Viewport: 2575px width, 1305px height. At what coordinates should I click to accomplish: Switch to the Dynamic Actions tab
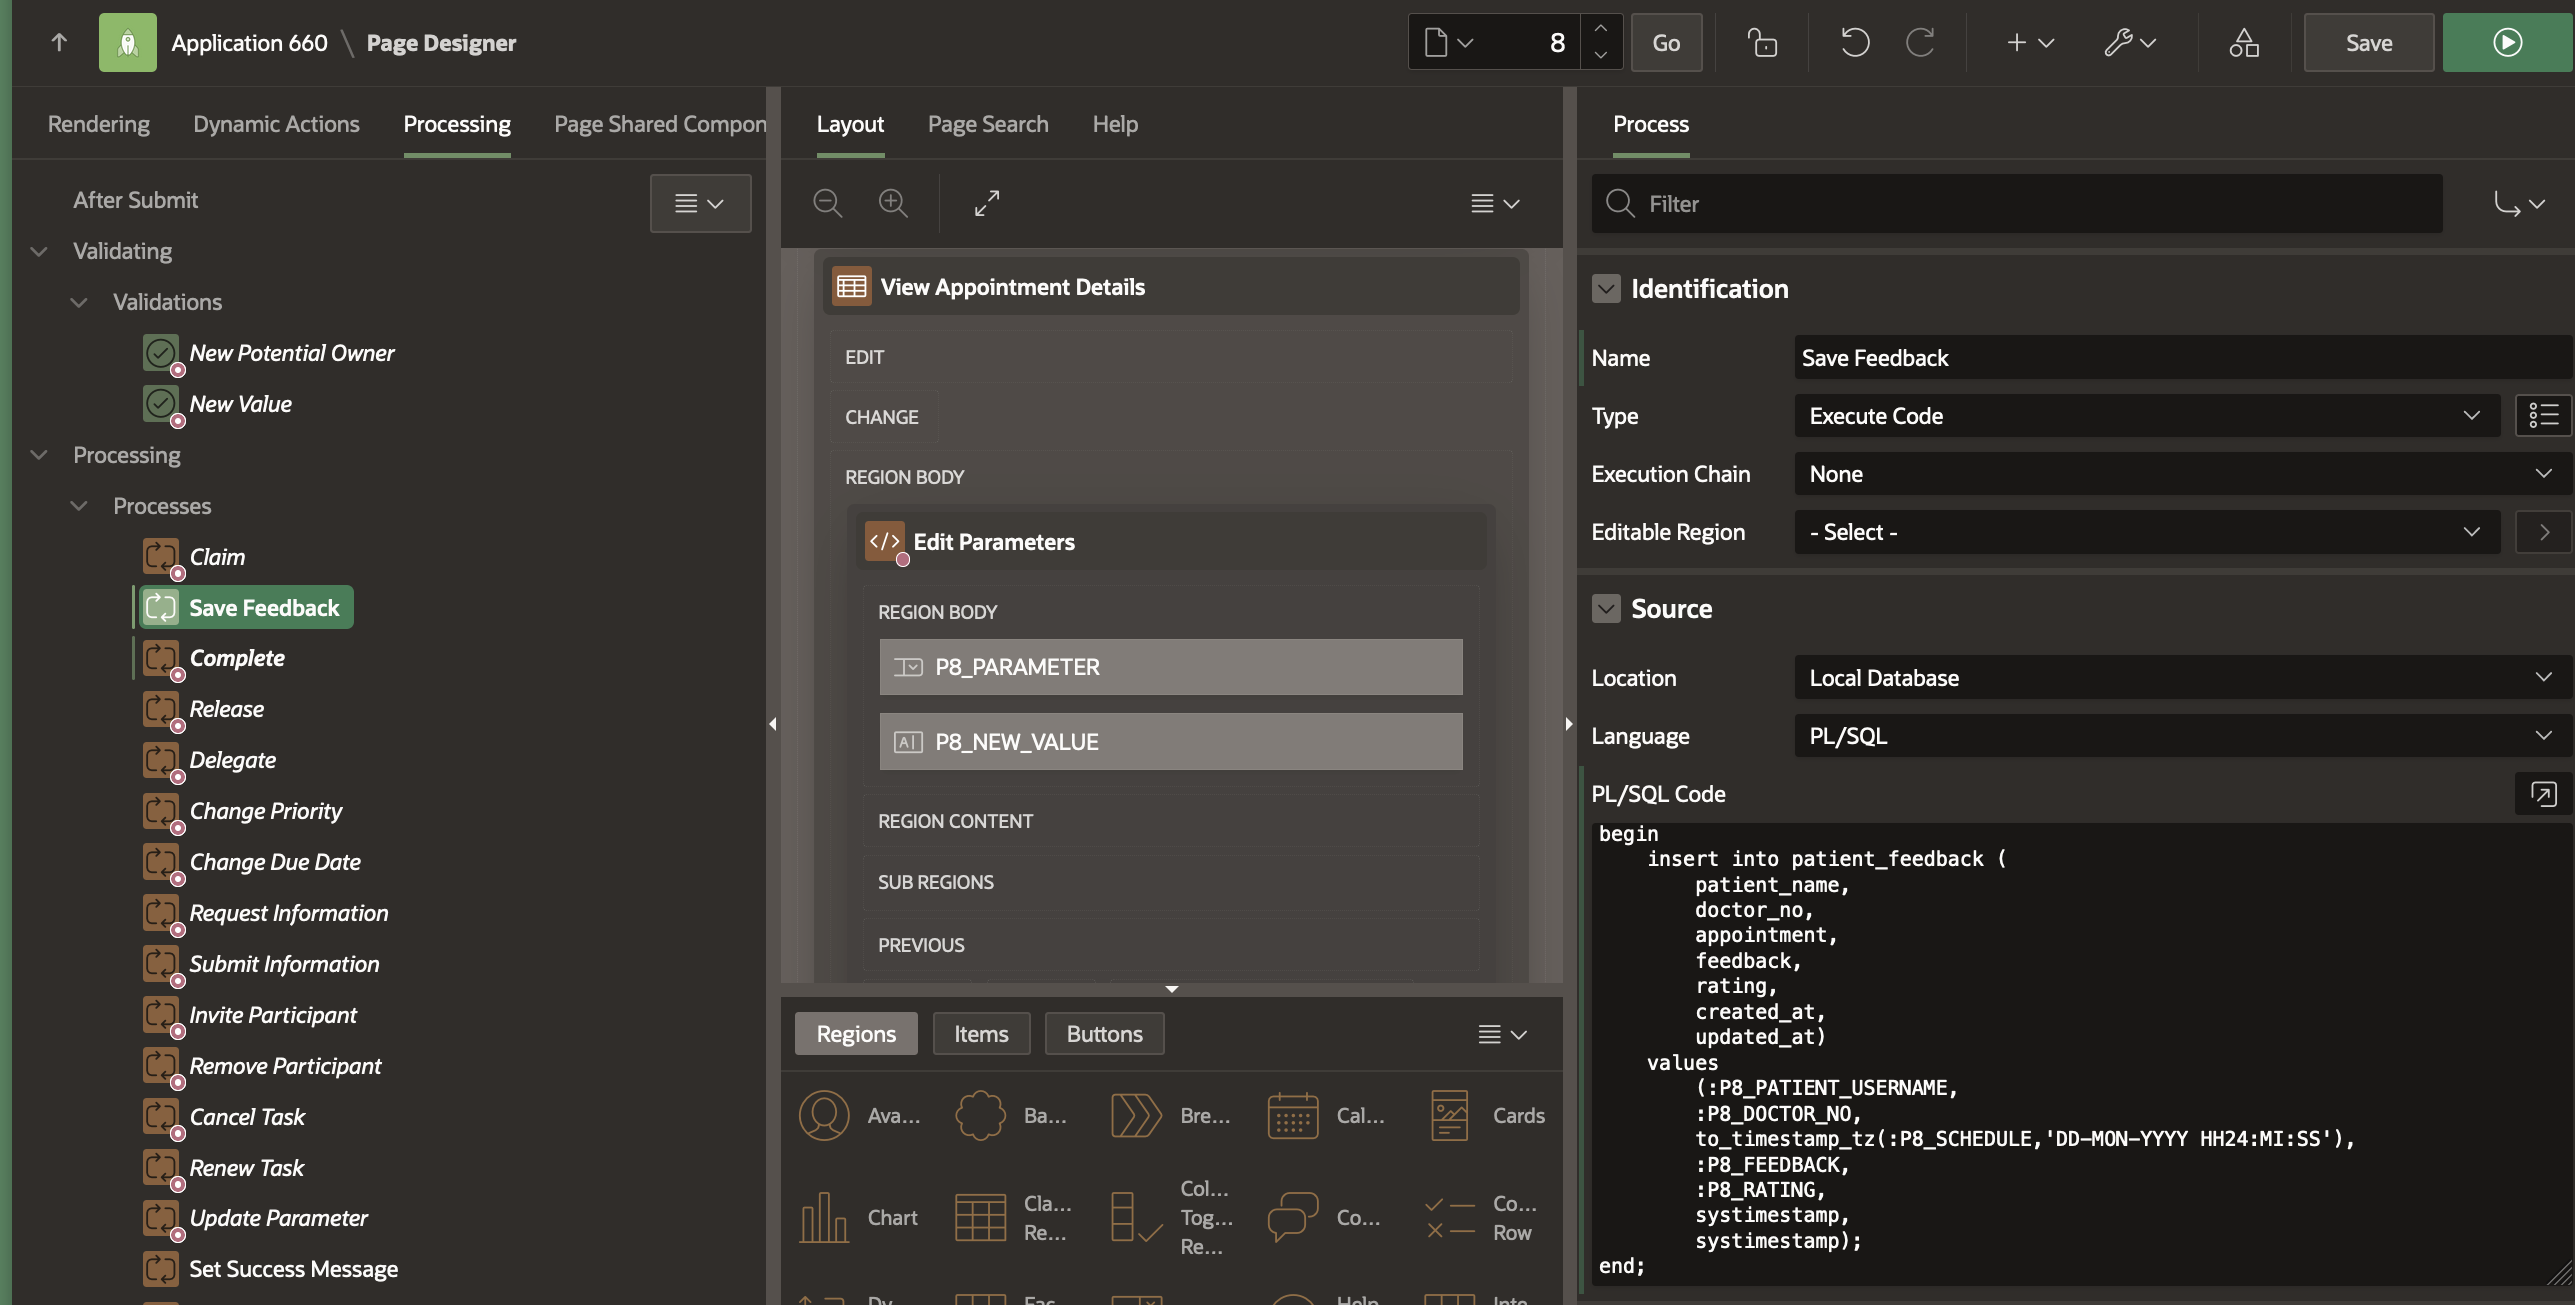pyautogui.click(x=276, y=124)
